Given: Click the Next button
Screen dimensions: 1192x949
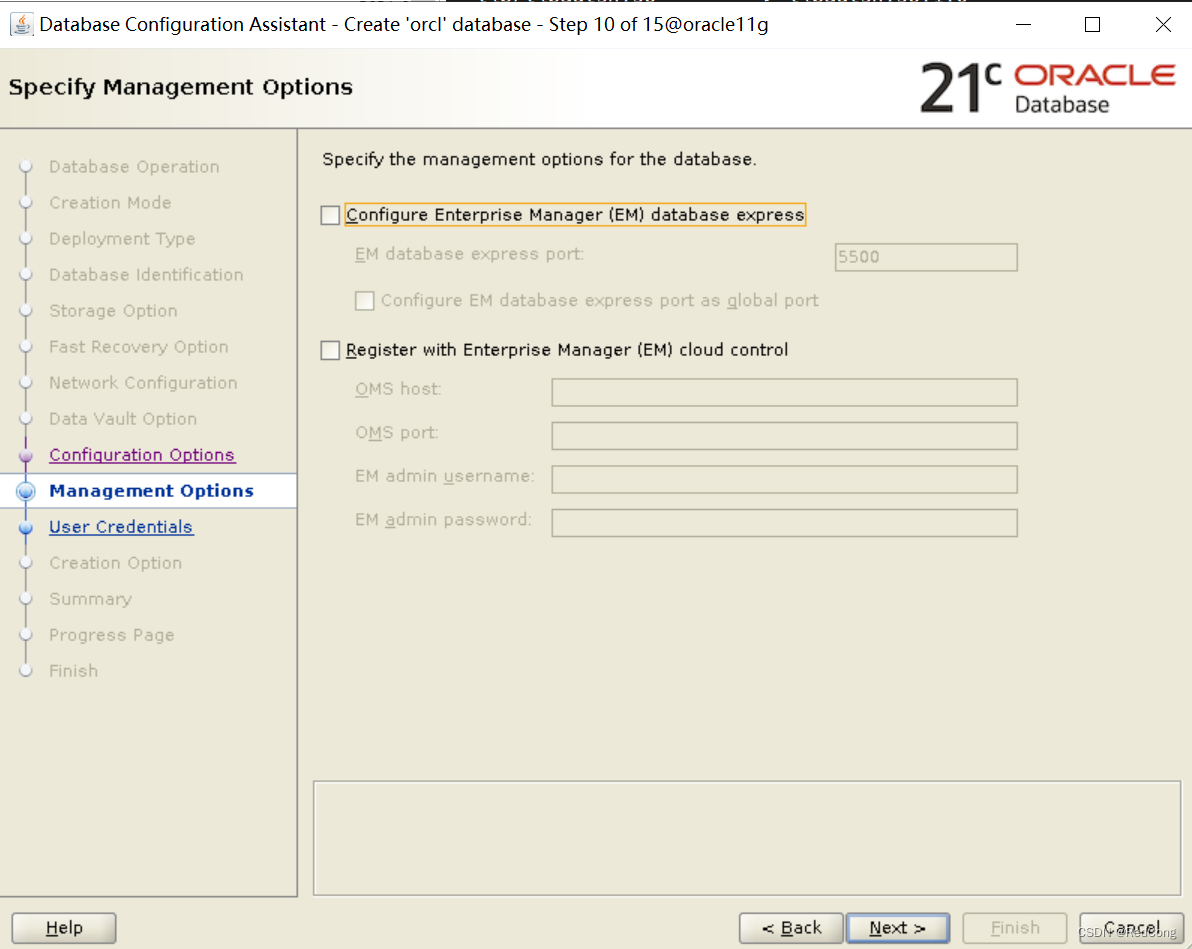Looking at the screenshot, I should [x=897, y=928].
